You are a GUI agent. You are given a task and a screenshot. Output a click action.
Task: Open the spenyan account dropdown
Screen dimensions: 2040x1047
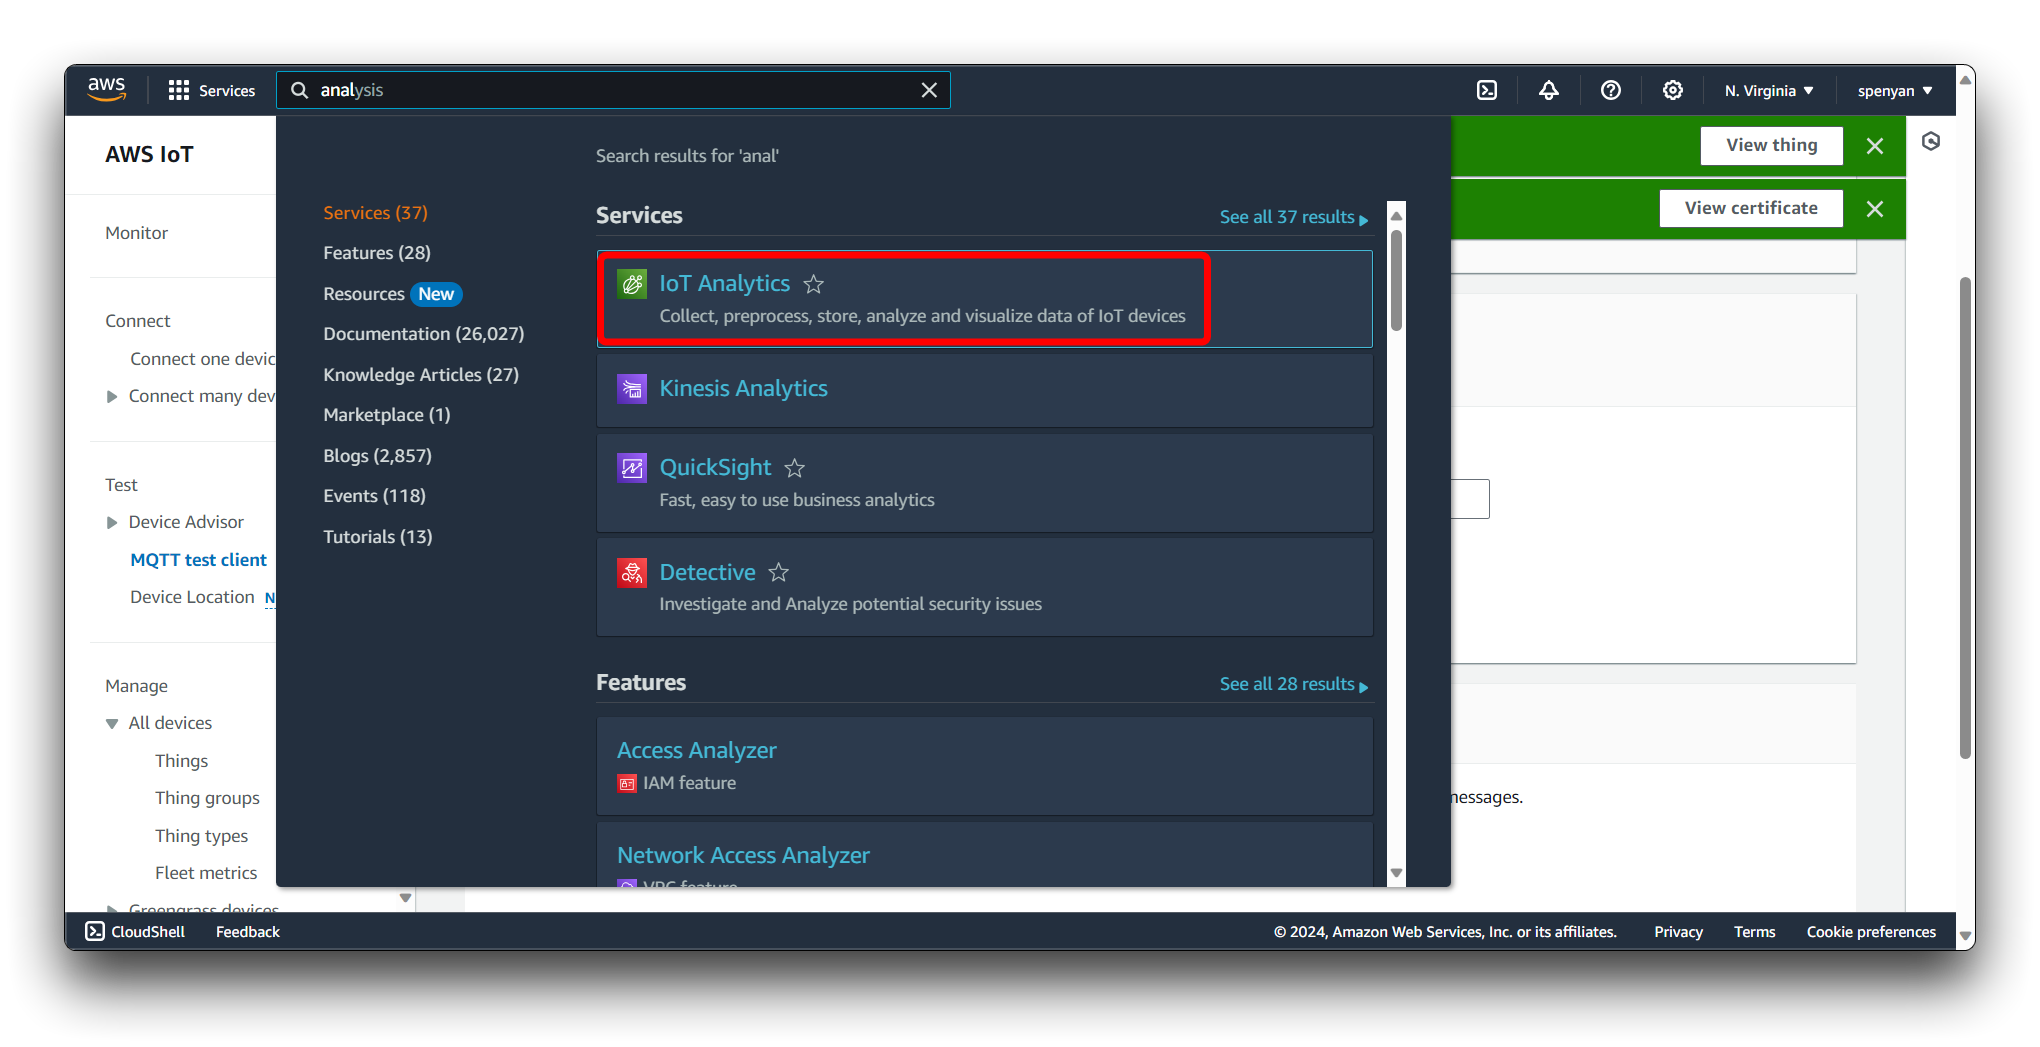pyautogui.click(x=1895, y=90)
